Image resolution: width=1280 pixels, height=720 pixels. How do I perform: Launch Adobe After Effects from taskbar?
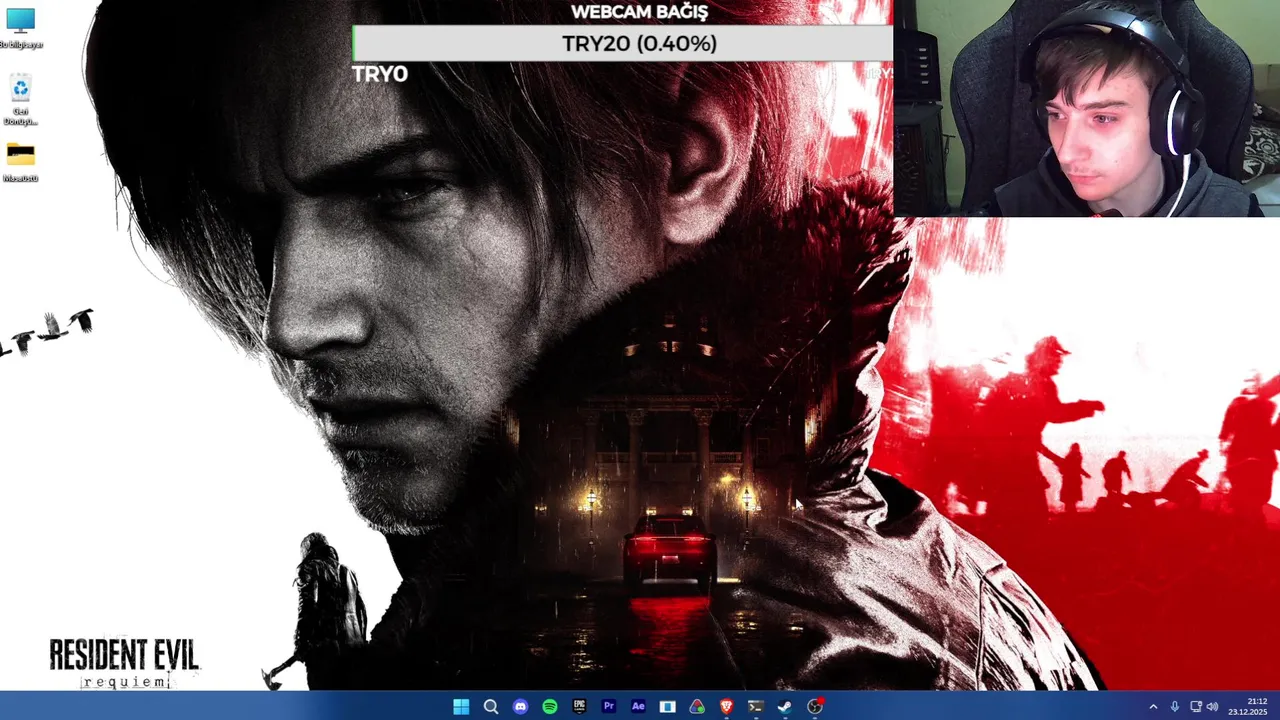click(x=638, y=706)
